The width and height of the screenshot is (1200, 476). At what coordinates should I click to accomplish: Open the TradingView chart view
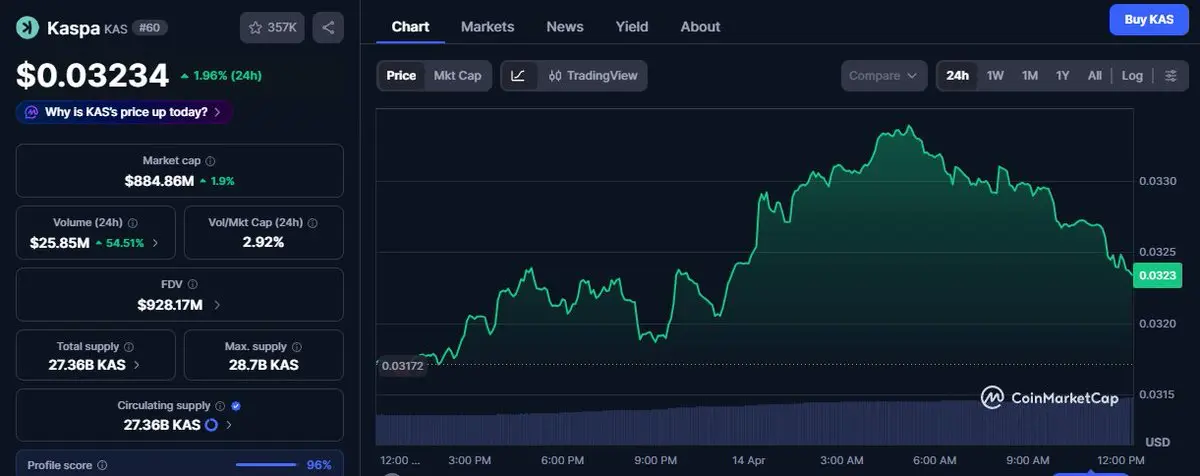593,76
